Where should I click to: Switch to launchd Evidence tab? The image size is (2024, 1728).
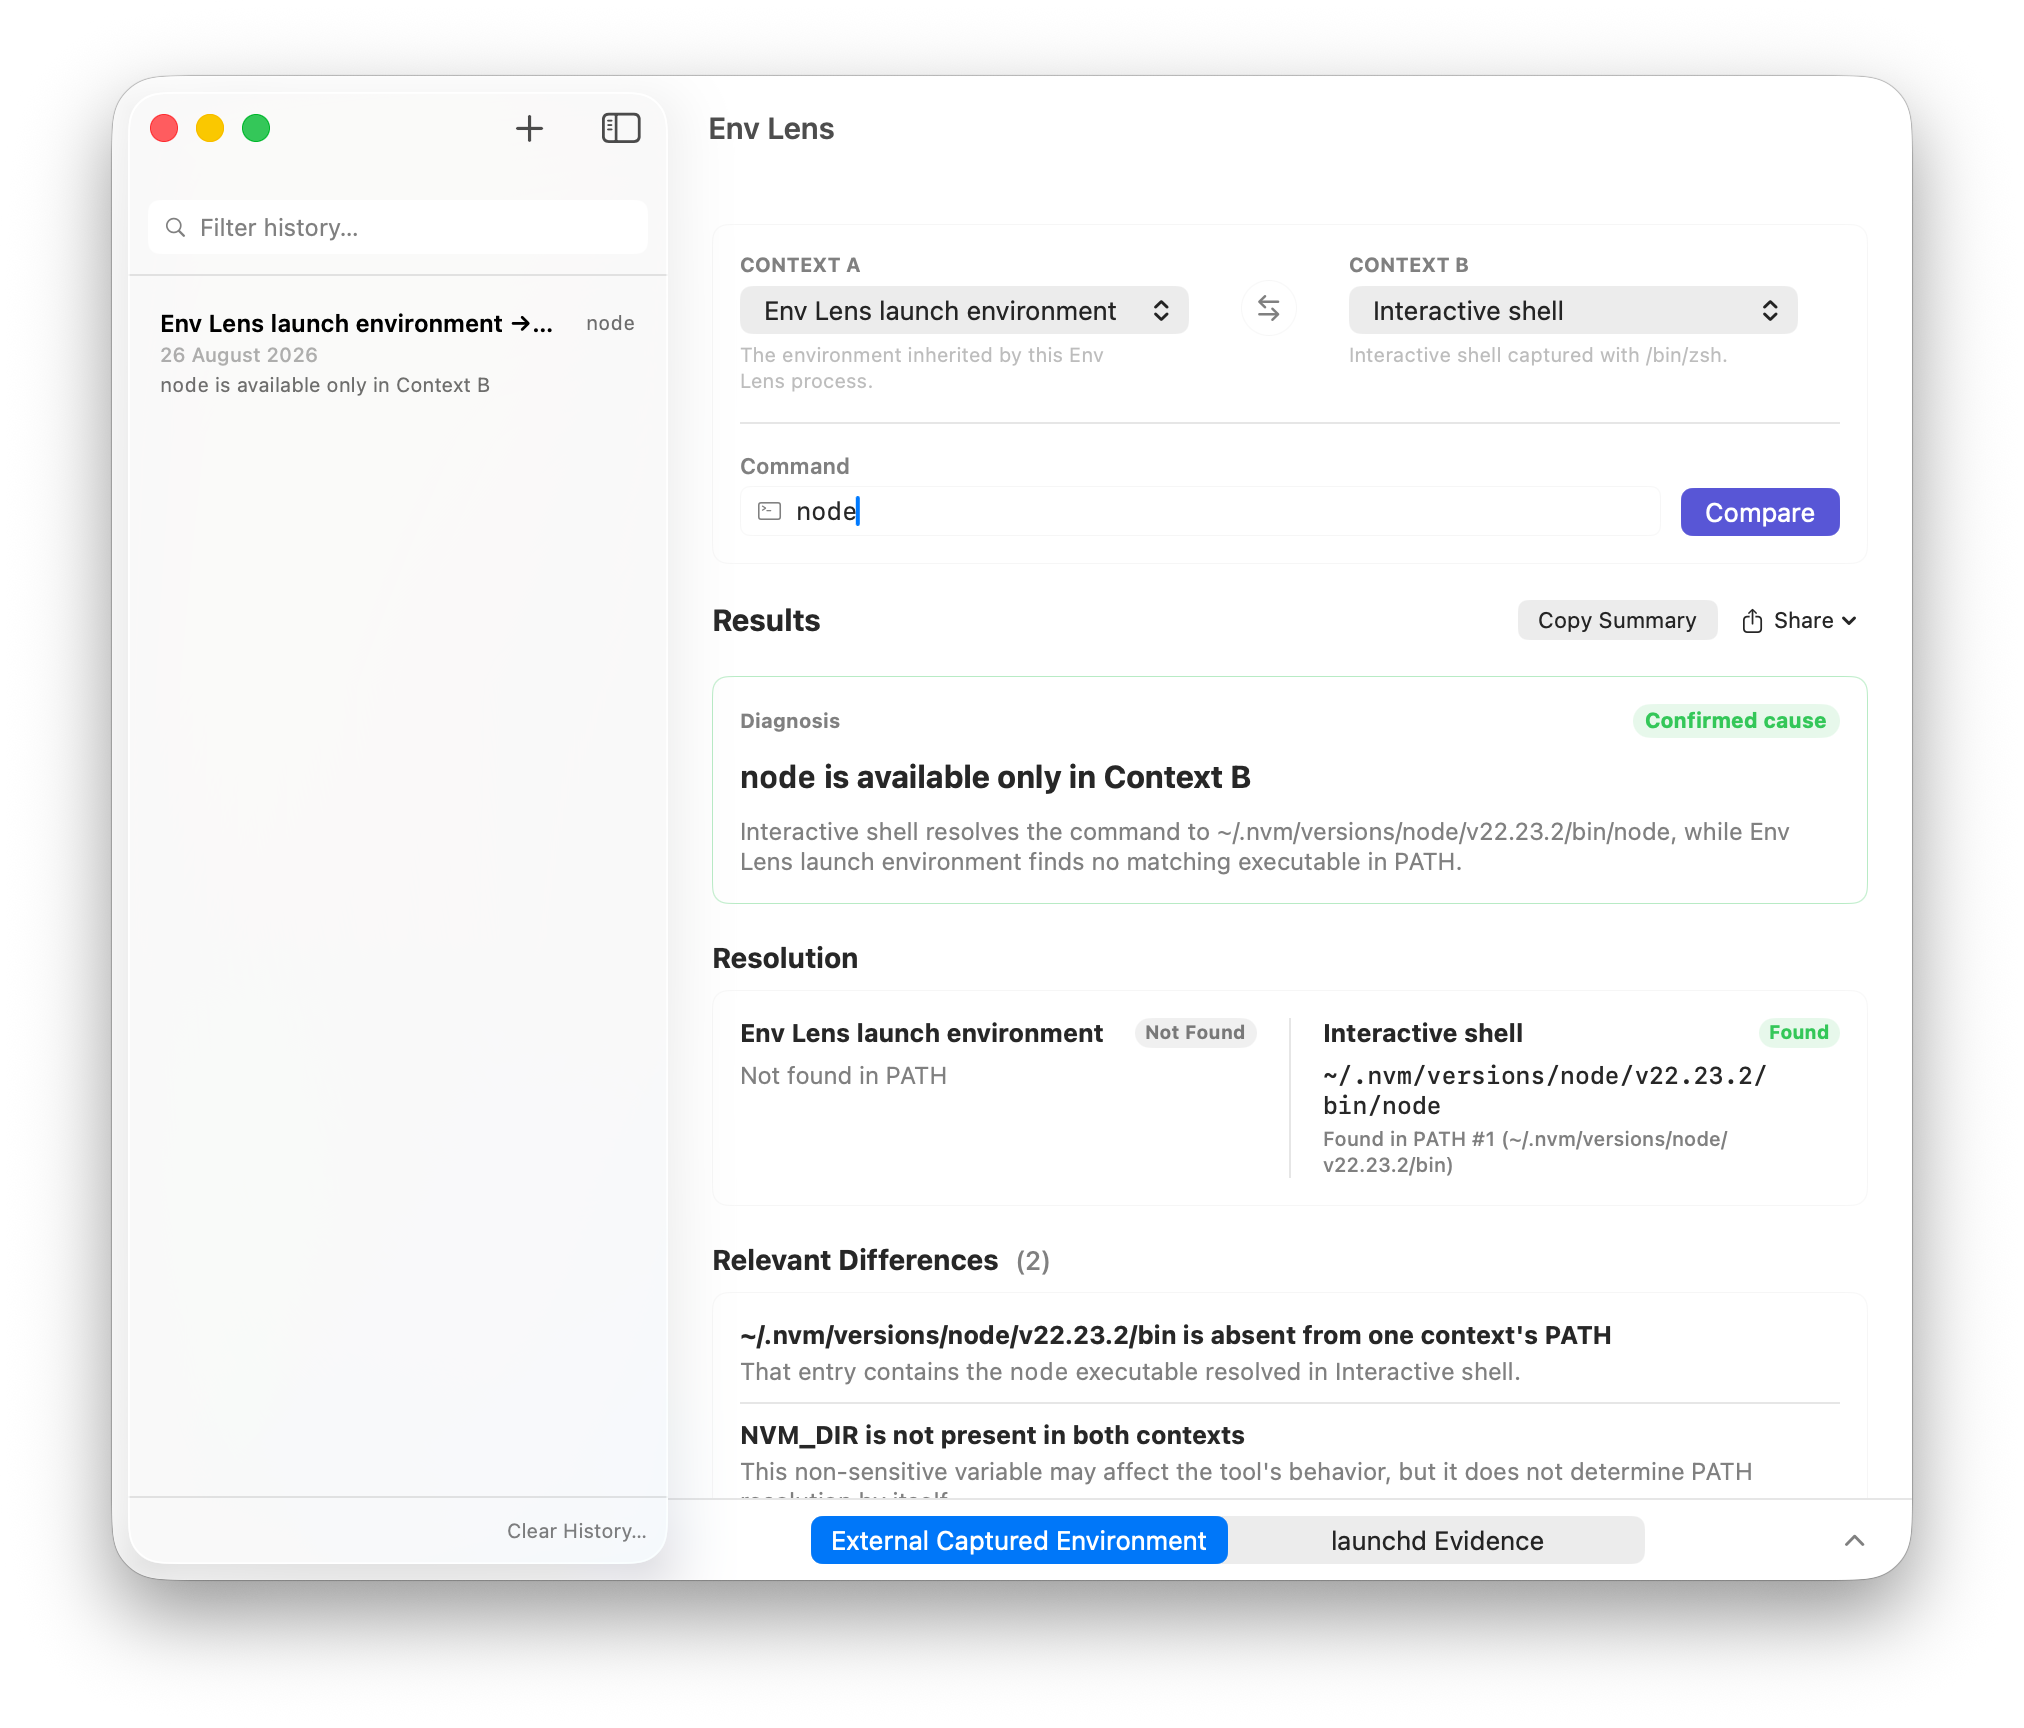click(1436, 1541)
